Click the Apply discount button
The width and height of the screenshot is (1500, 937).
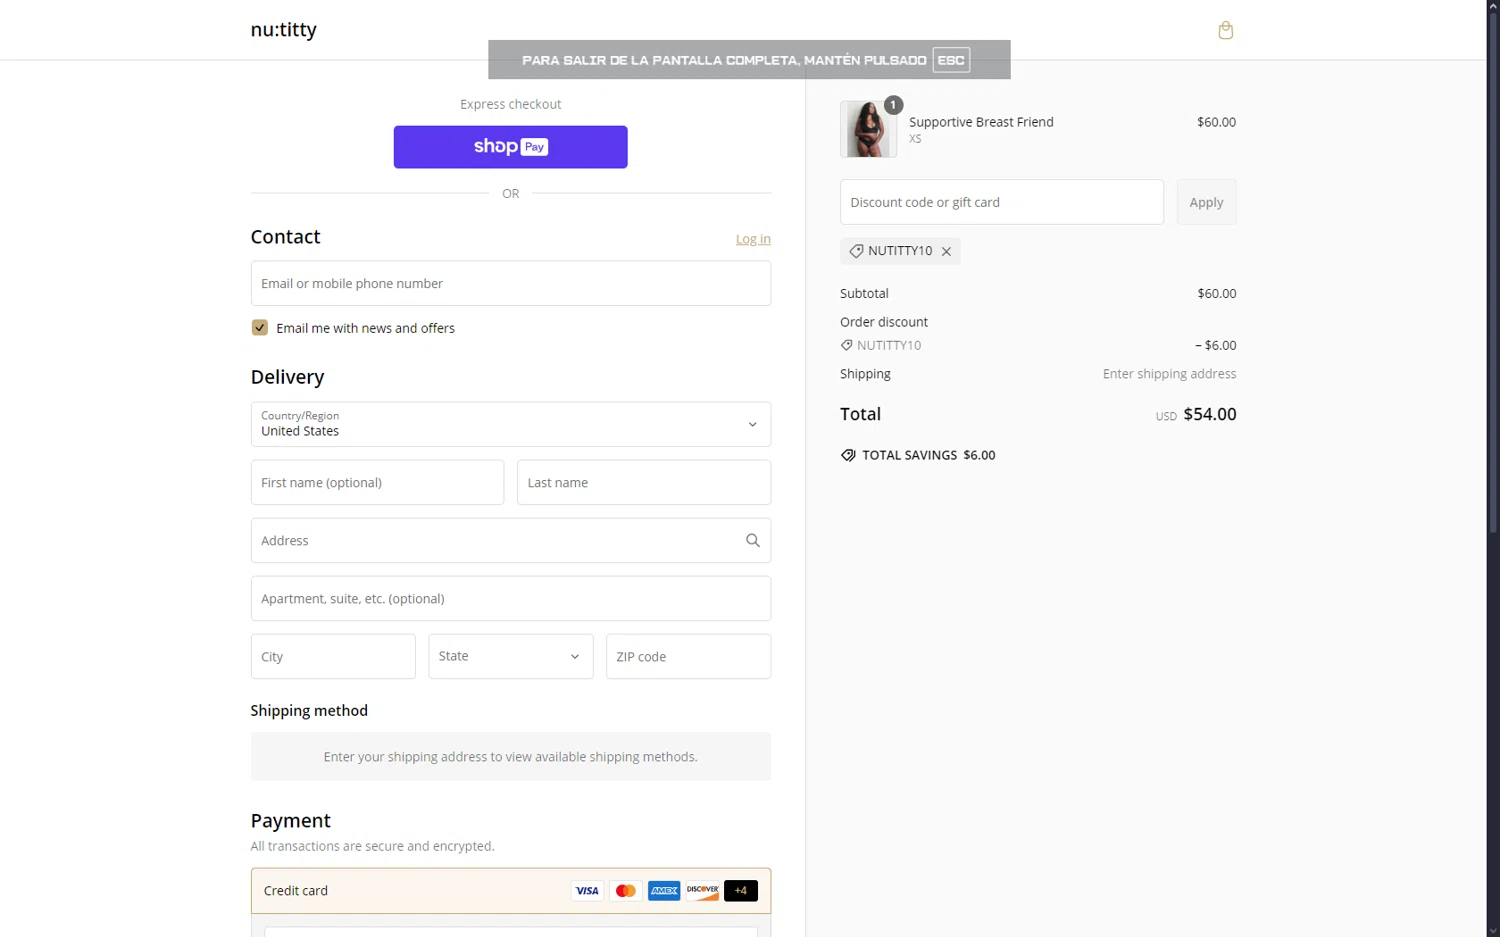click(x=1206, y=202)
